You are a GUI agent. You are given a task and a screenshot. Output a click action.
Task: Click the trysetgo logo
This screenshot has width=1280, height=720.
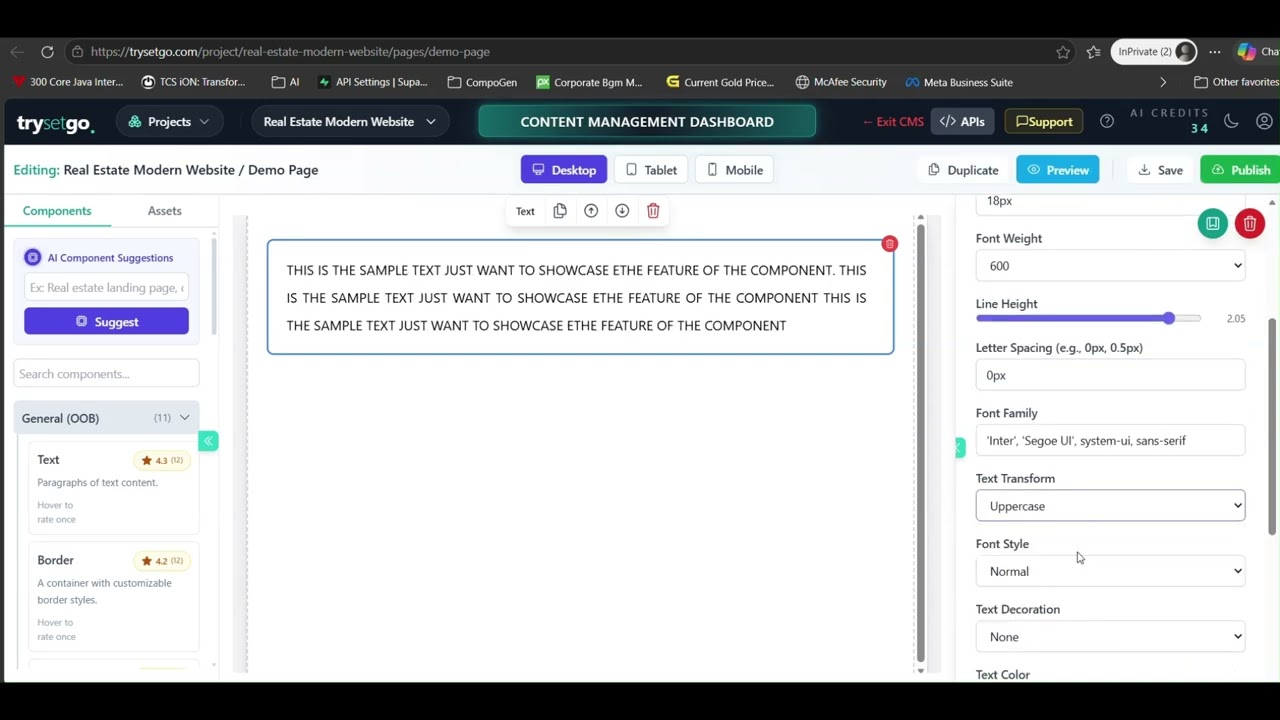tap(55, 122)
